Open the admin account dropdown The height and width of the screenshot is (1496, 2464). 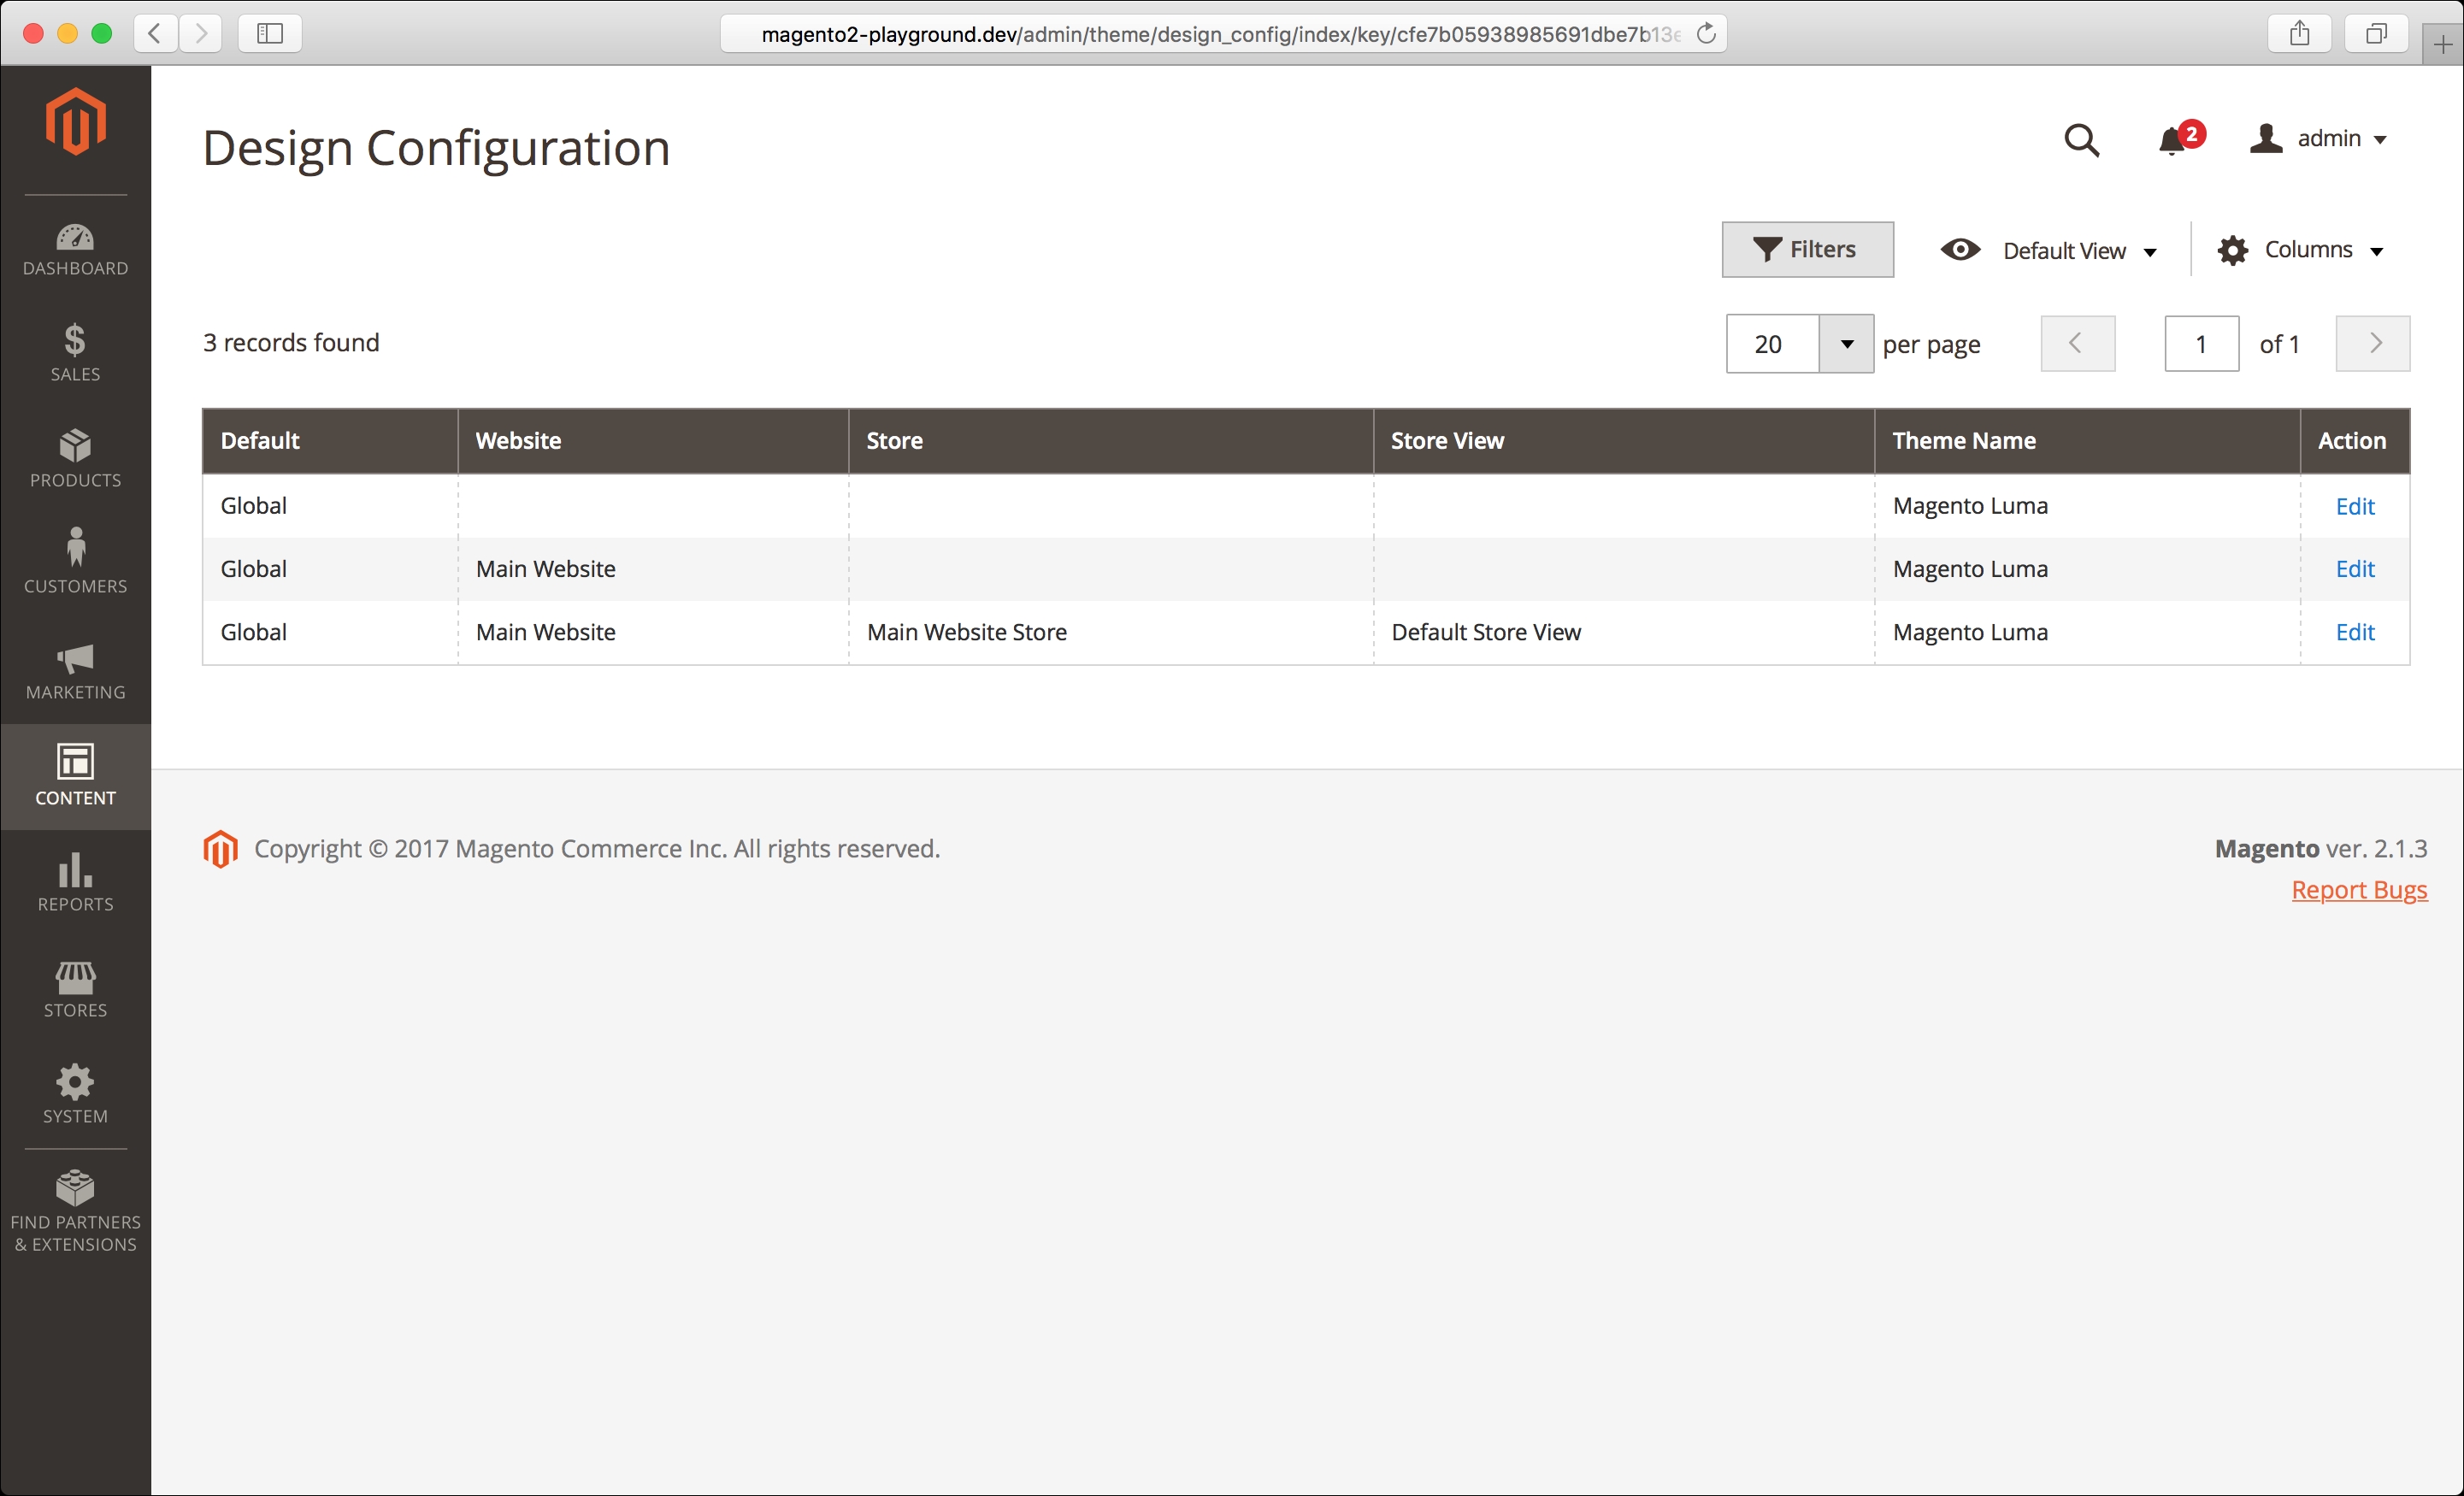click(x=2319, y=139)
